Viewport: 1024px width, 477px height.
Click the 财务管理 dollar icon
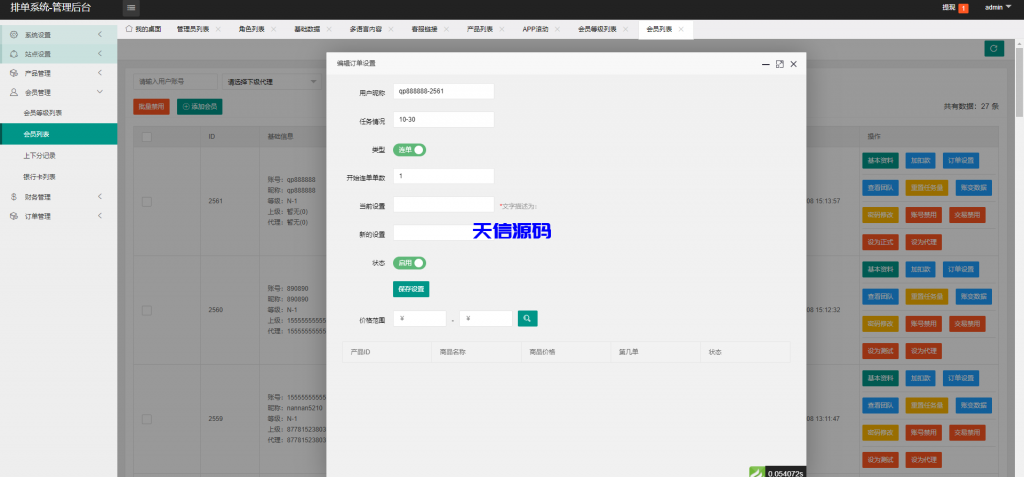coord(14,197)
